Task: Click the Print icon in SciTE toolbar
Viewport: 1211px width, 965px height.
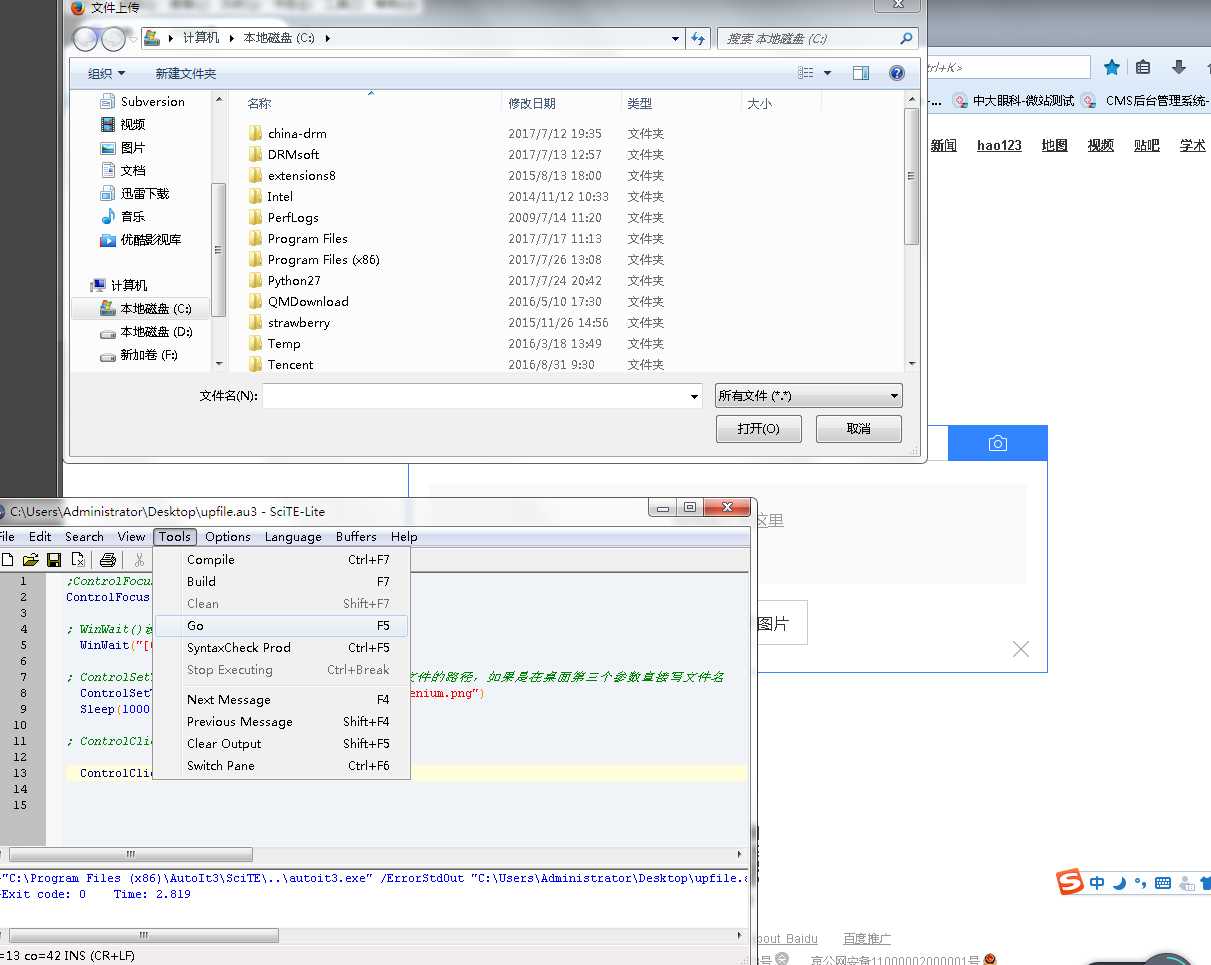Action: click(x=108, y=560)
